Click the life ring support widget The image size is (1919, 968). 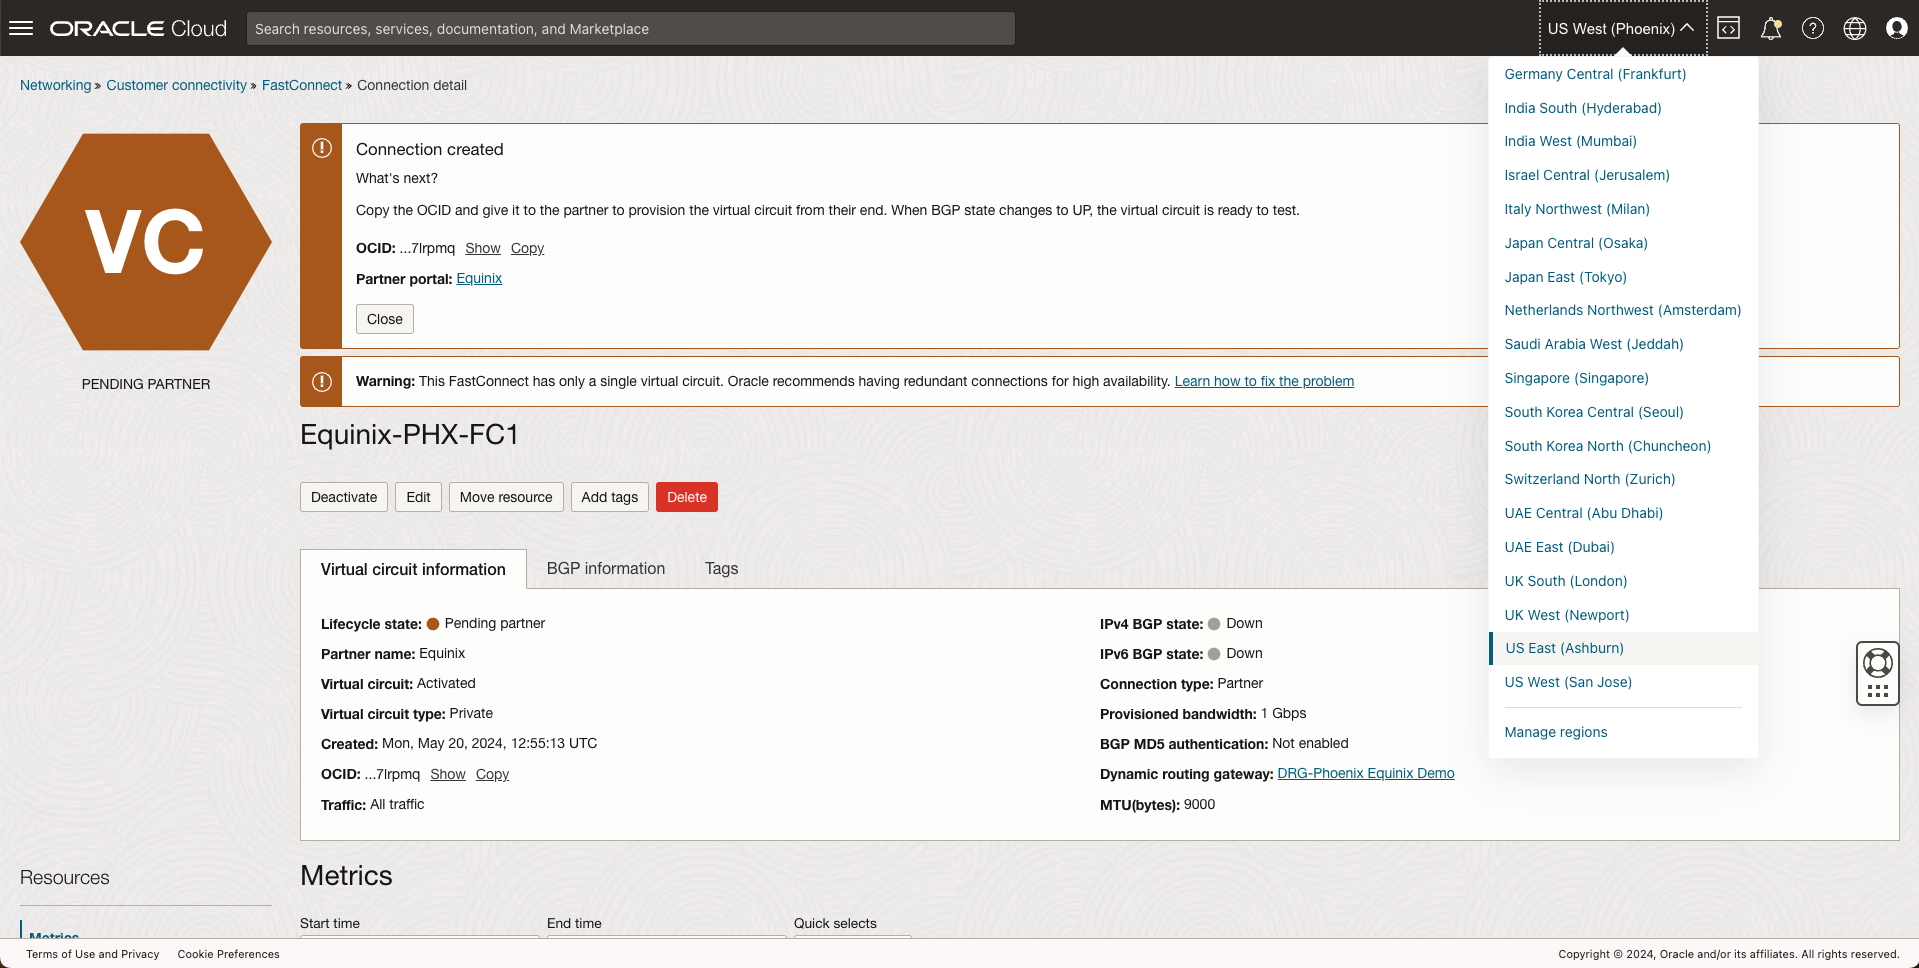click(1877, 662)
